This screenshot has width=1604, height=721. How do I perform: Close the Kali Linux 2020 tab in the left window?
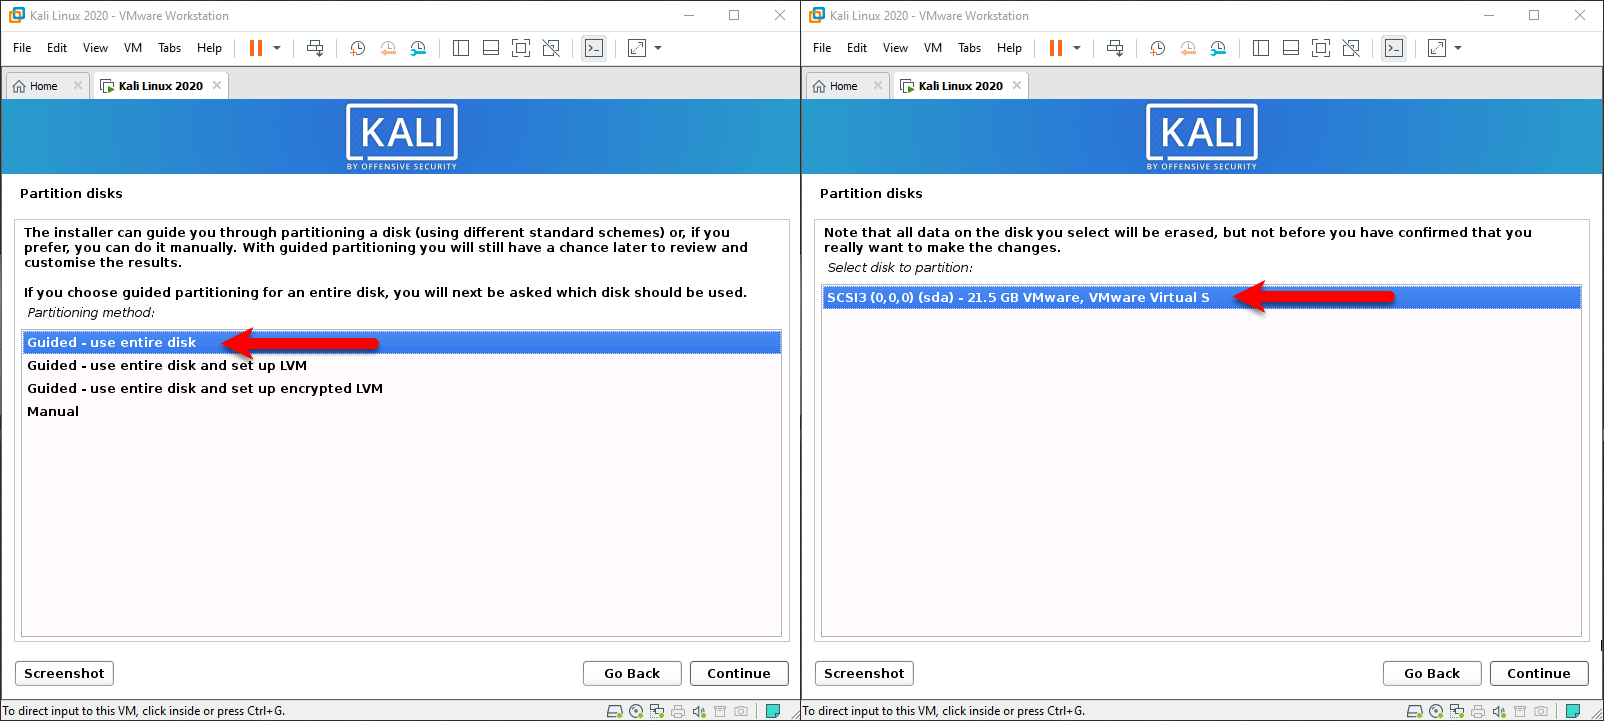[x=217, y=85]
